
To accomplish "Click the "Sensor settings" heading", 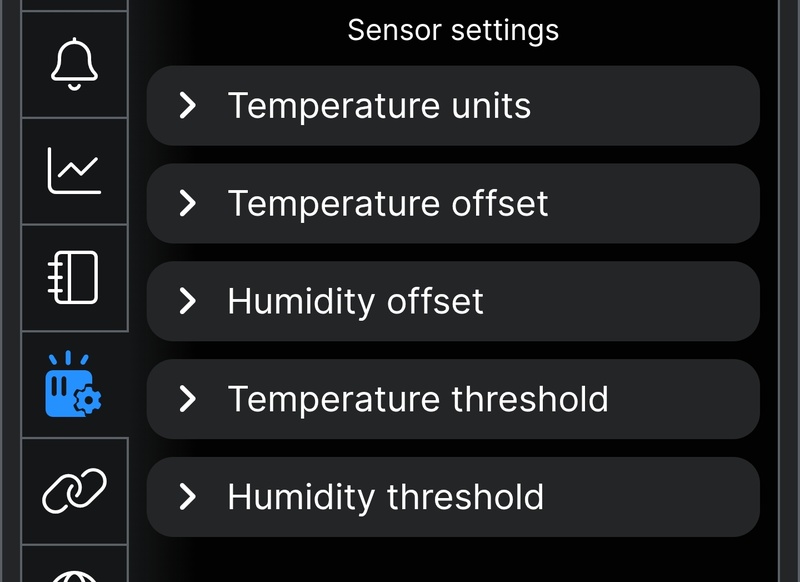I will coord(453,30).
